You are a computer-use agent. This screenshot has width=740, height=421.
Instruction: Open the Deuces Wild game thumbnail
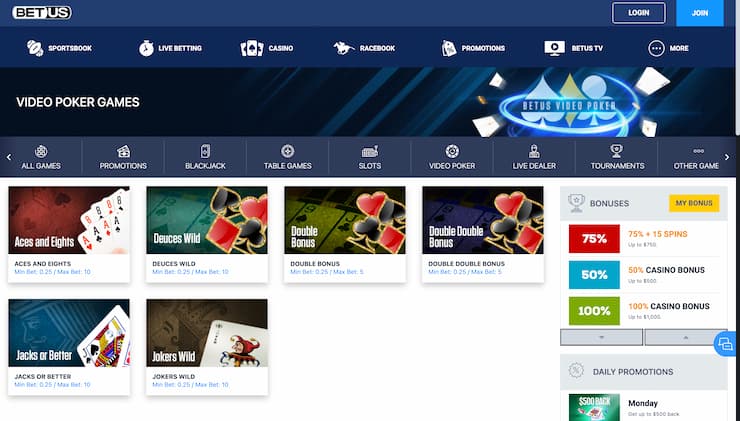click(x=207, y=220)
